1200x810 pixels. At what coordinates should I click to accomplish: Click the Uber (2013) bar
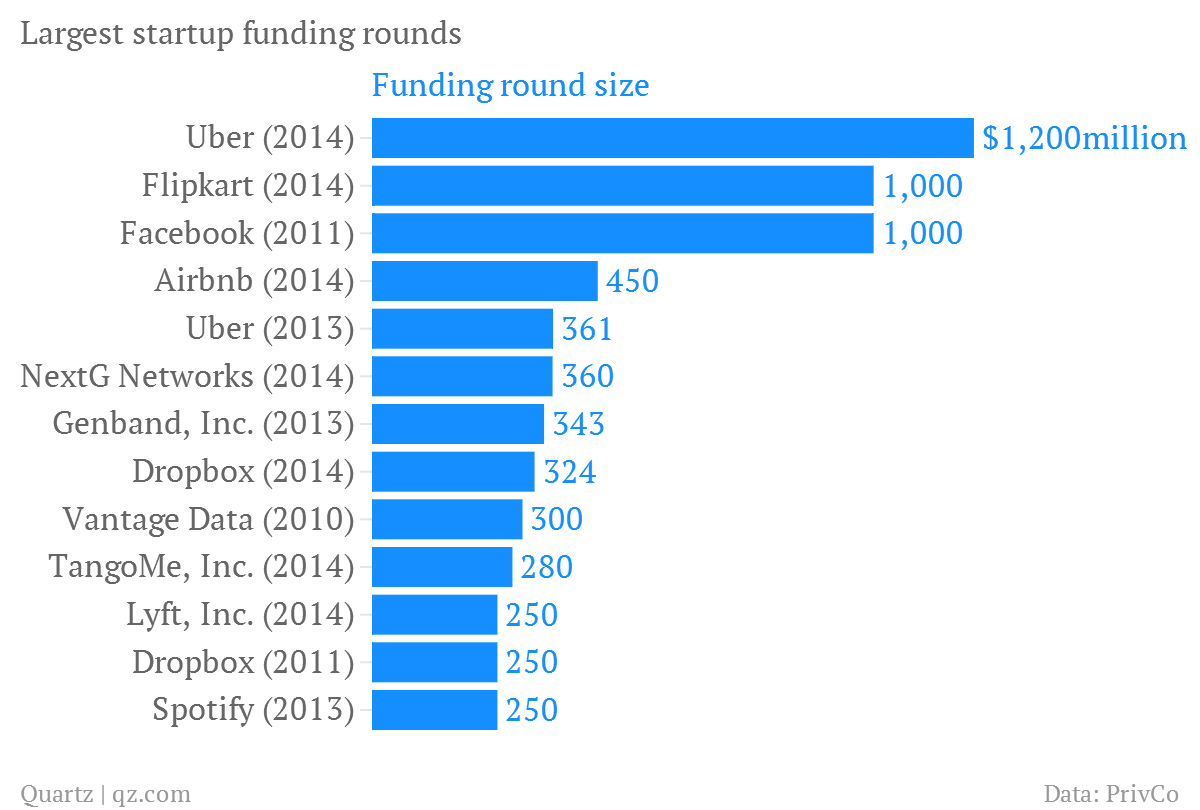click(x=462, y=329)
